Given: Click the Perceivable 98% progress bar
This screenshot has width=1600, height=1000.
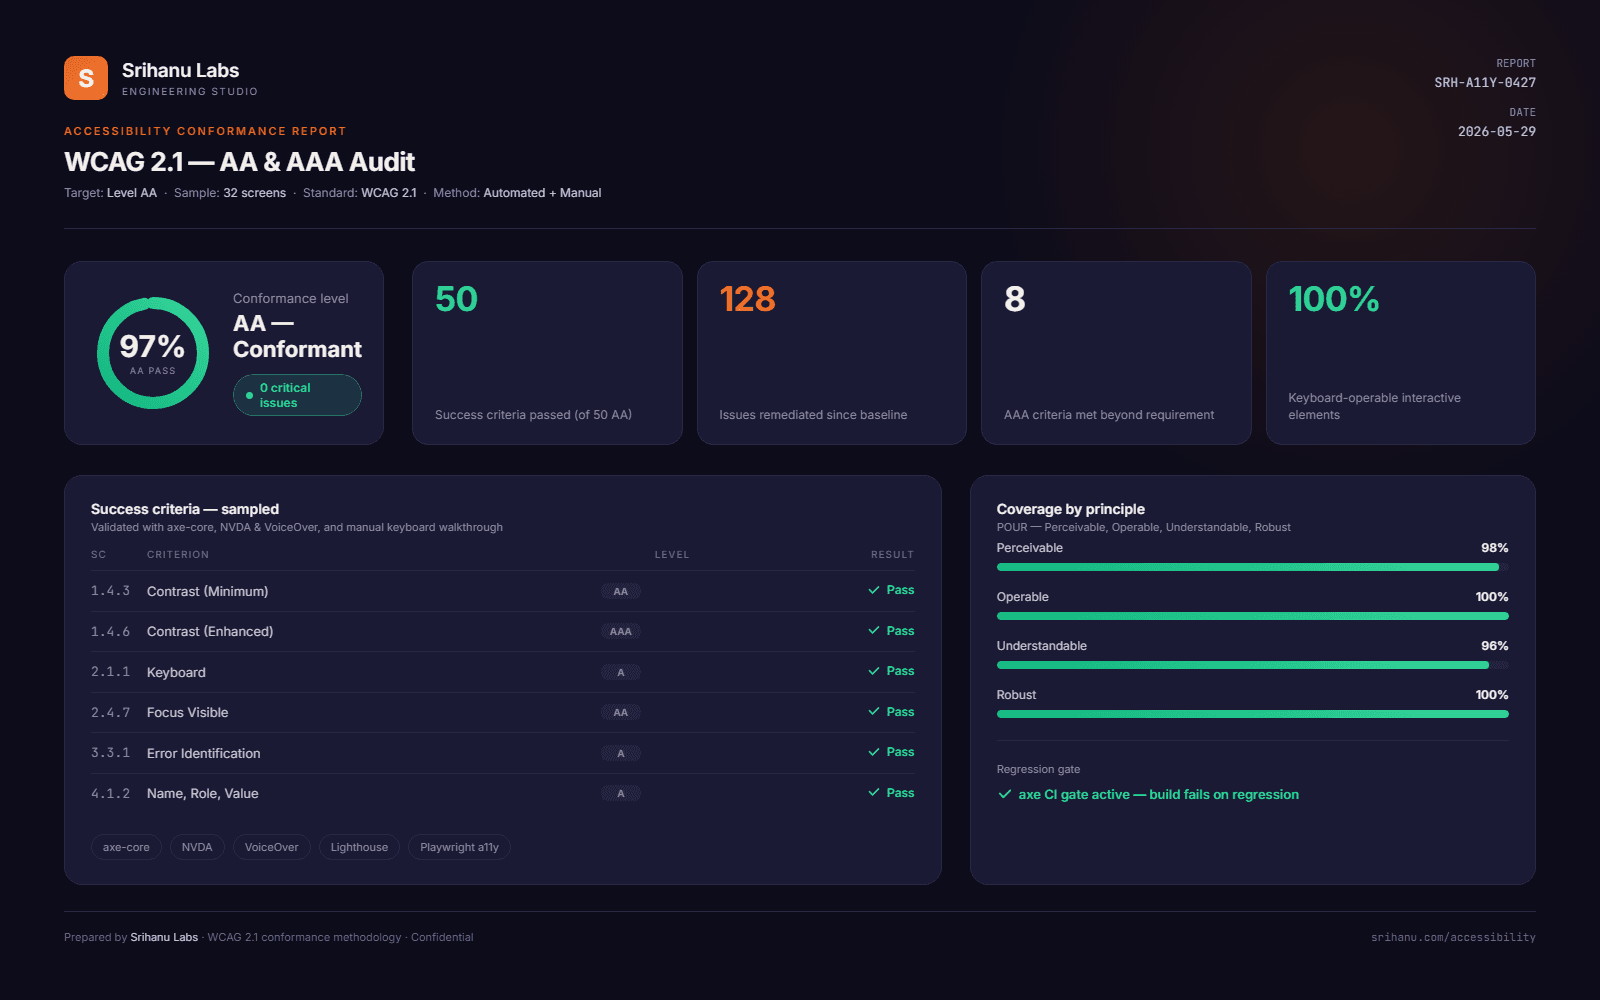Looking at the screenshot, I should click(1252, 567).
